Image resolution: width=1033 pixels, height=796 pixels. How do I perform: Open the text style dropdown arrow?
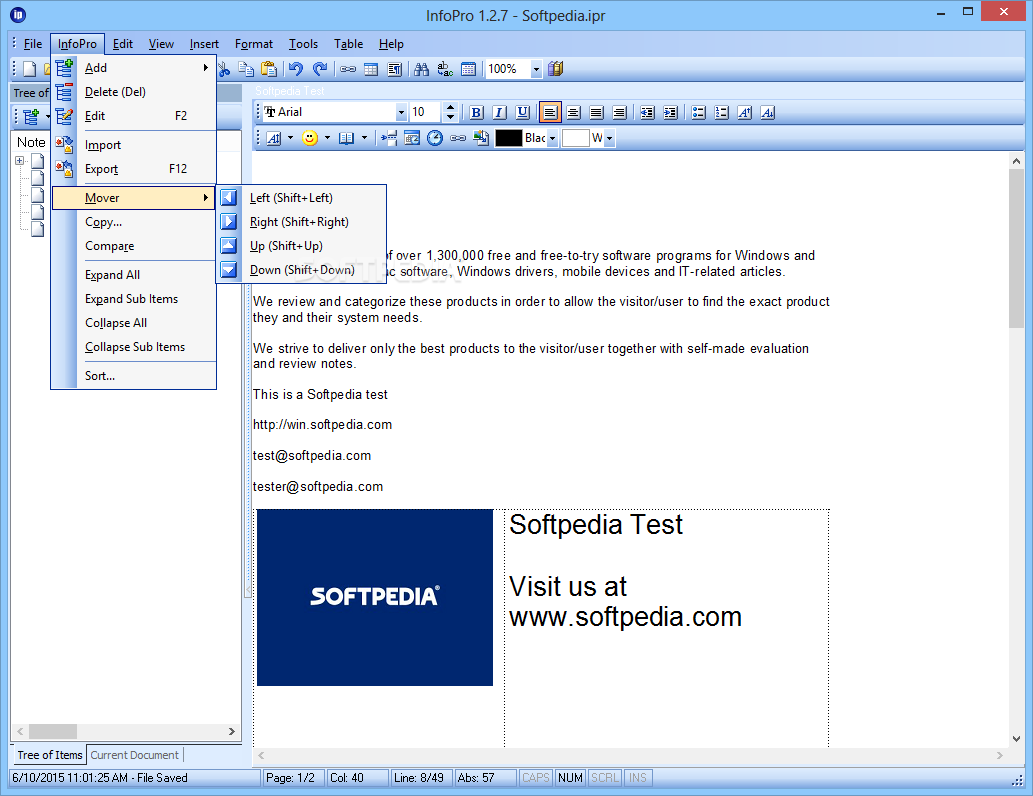click(x=290, y=138)
